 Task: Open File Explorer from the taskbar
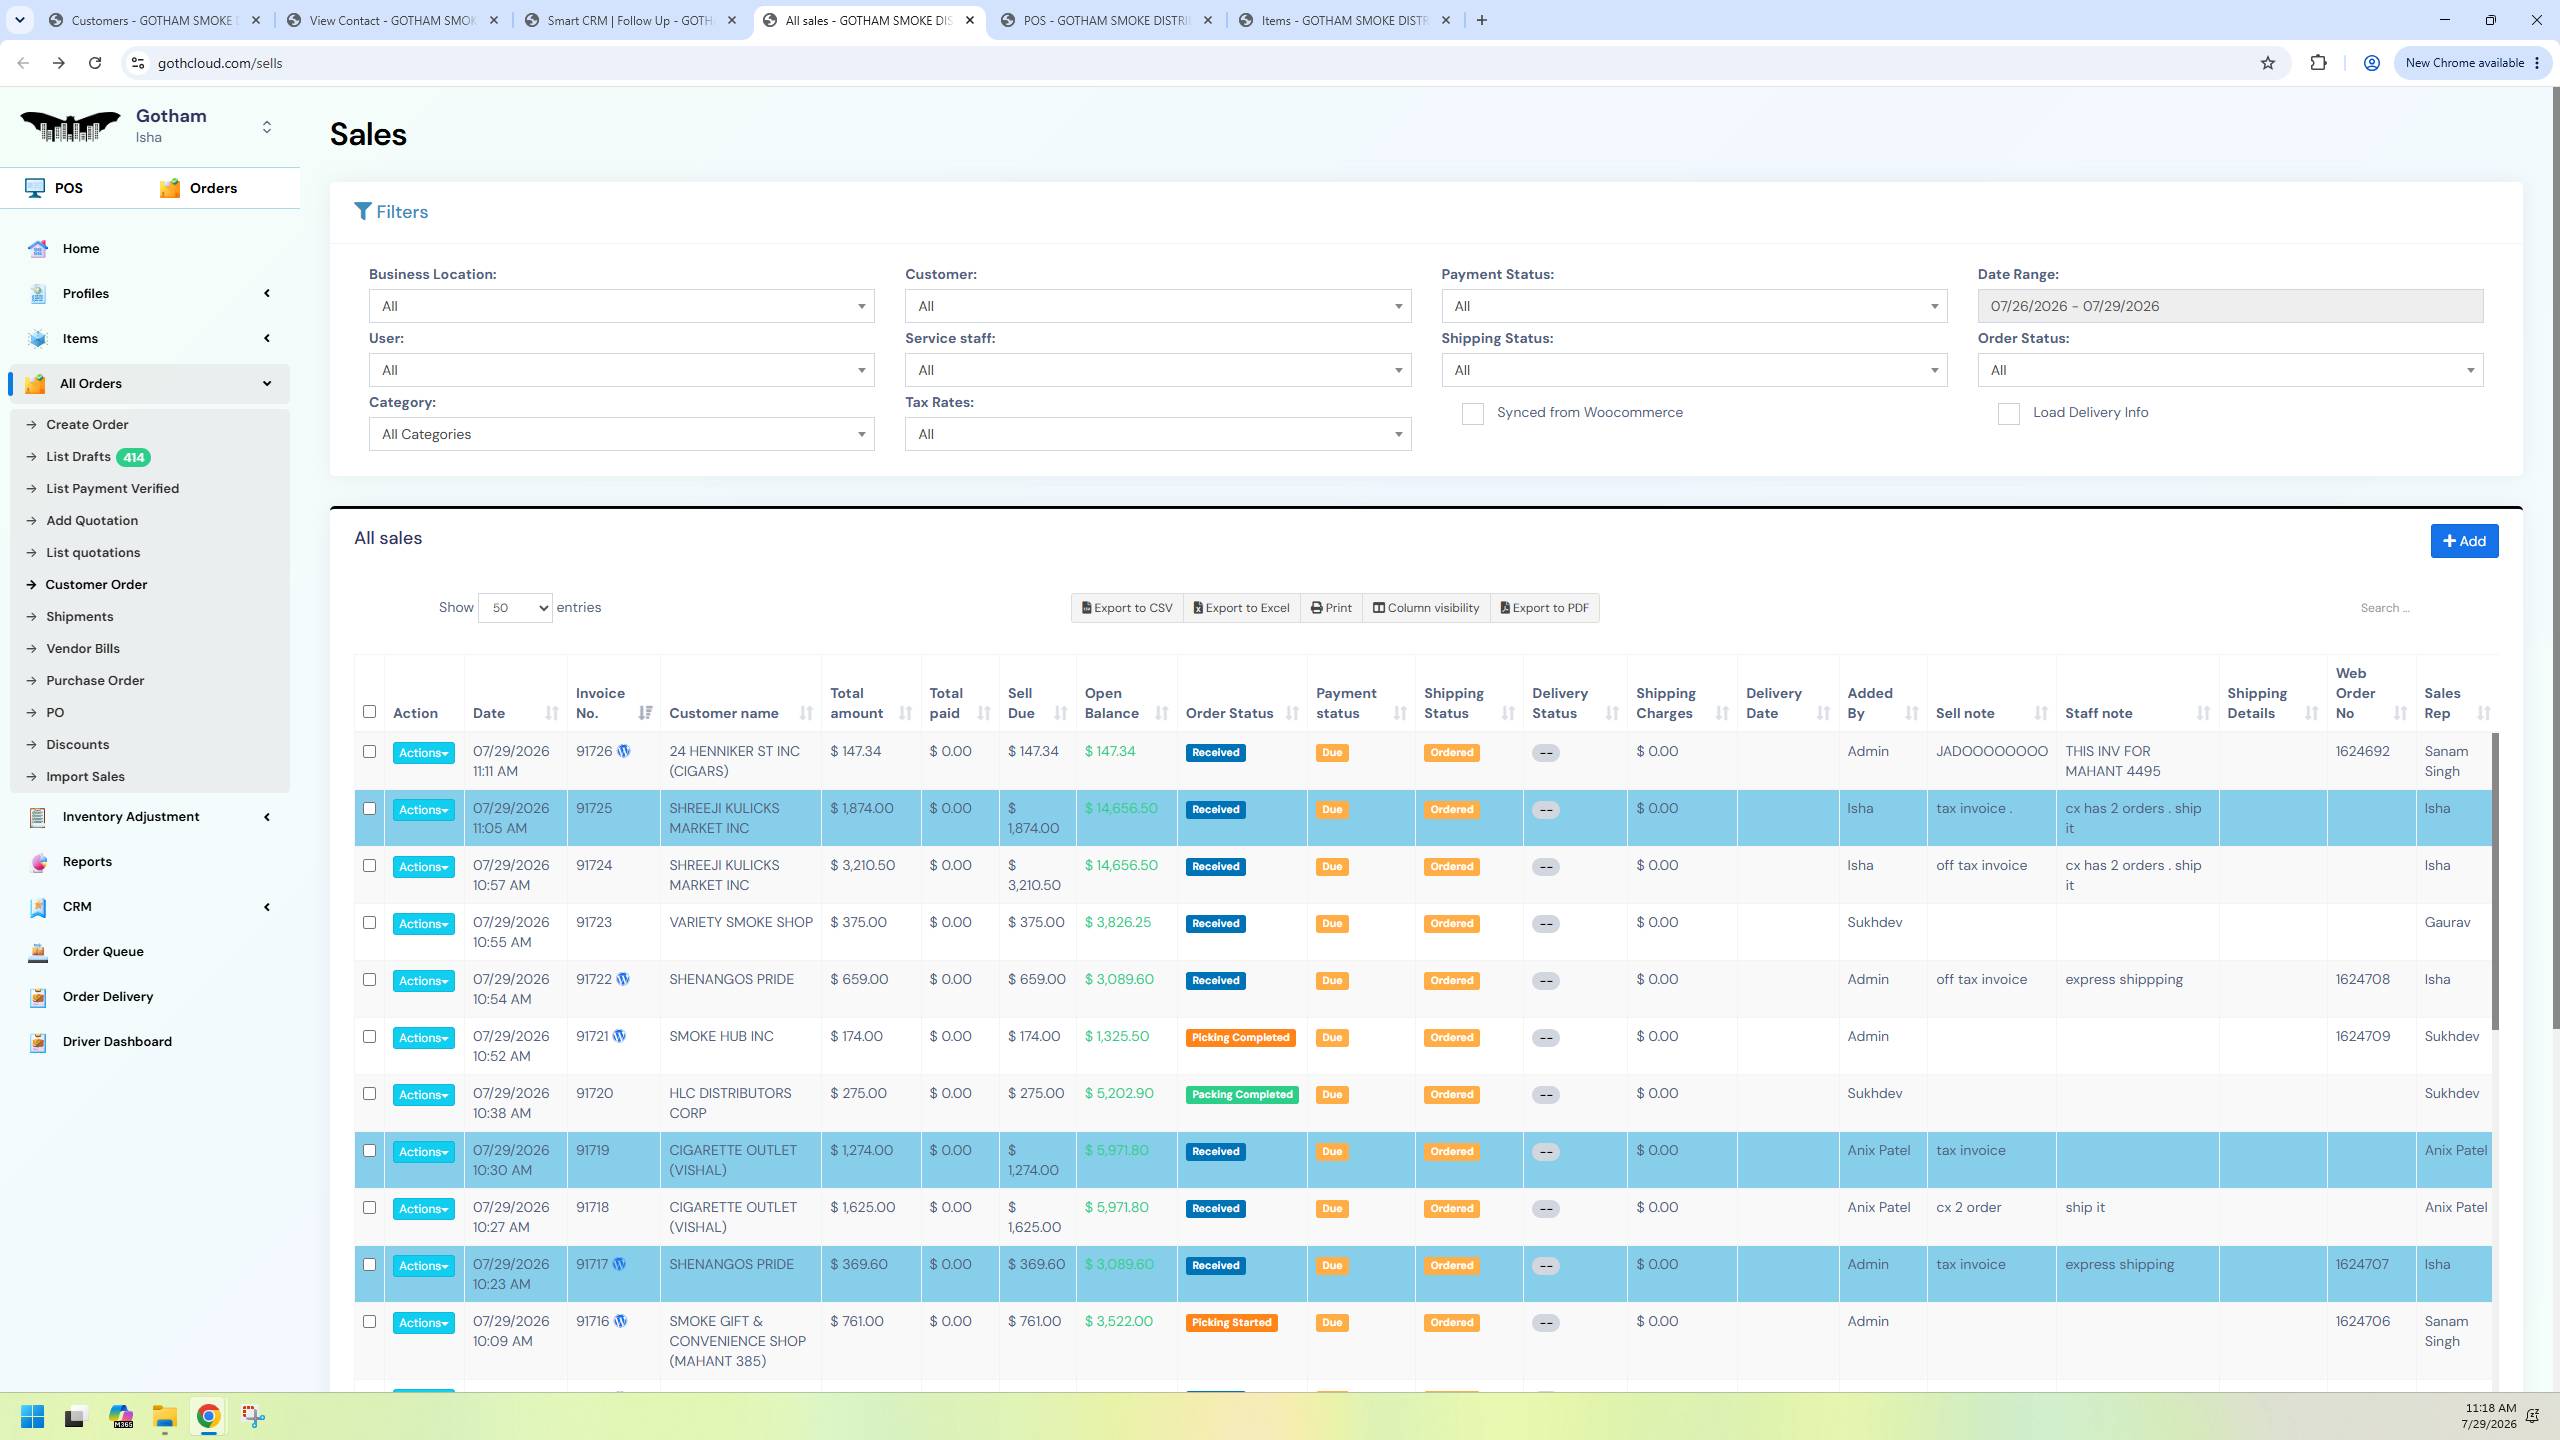164,1417
